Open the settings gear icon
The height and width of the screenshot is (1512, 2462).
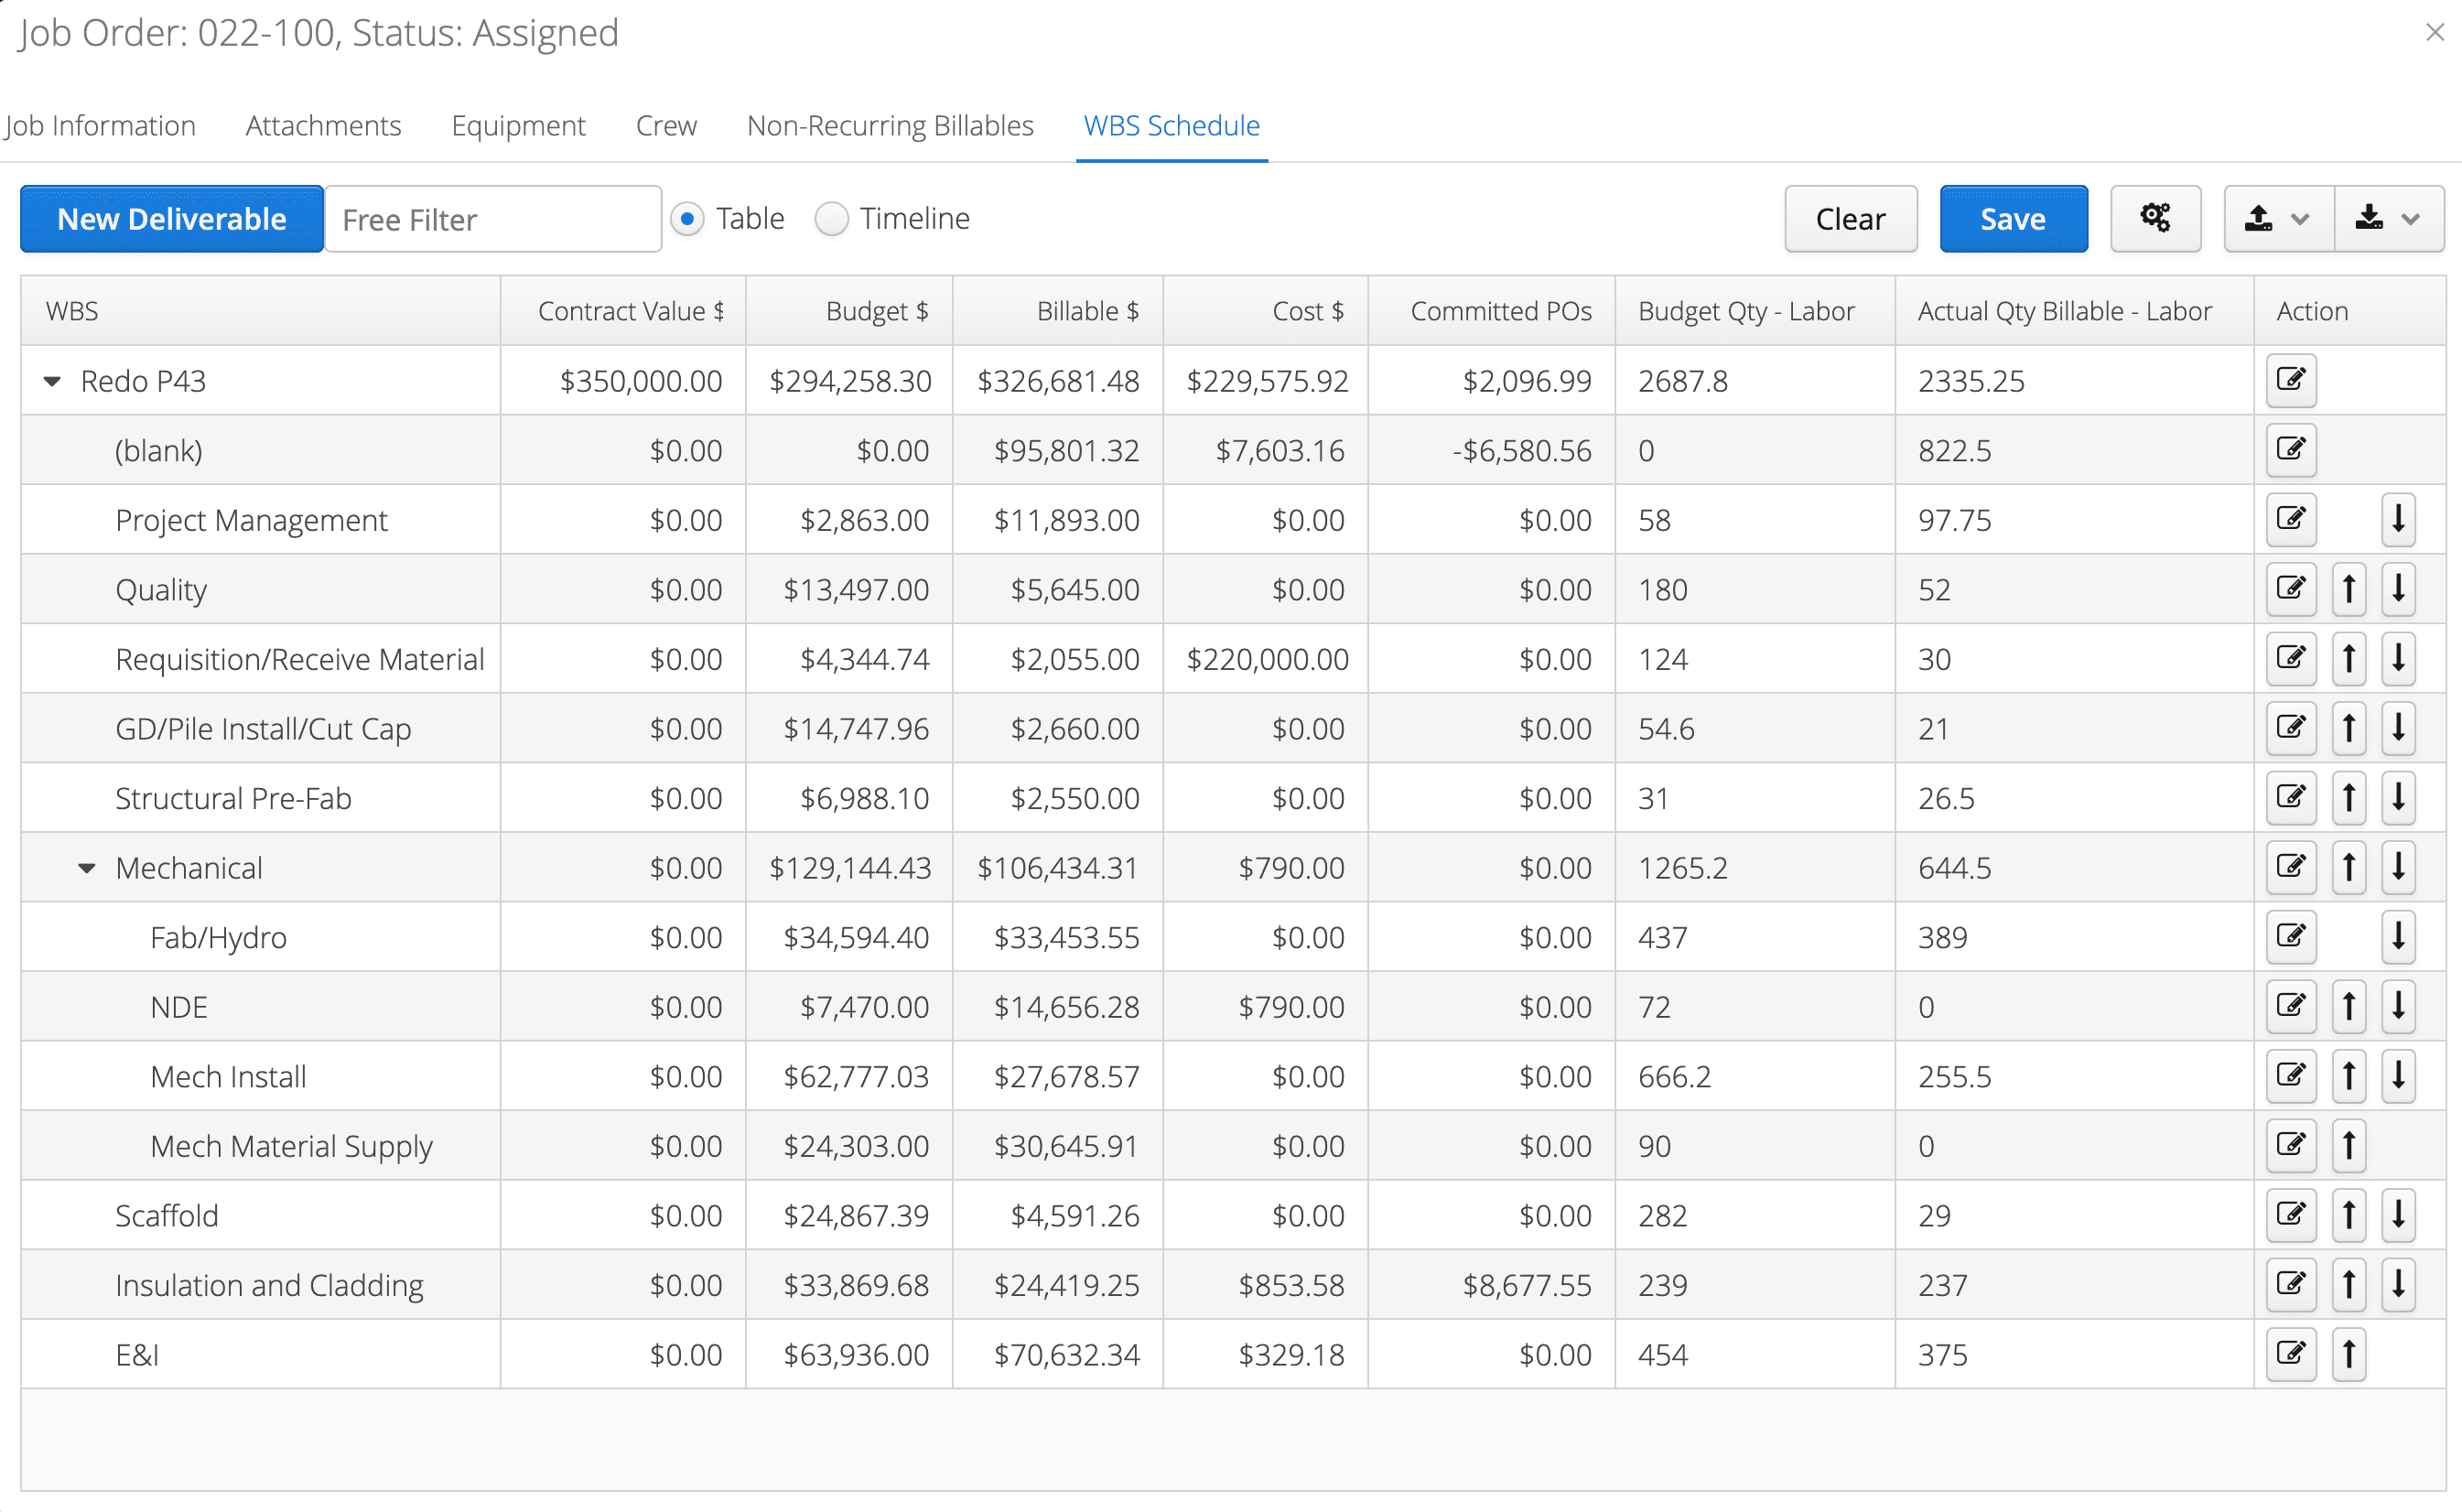tap(2155, 218)
